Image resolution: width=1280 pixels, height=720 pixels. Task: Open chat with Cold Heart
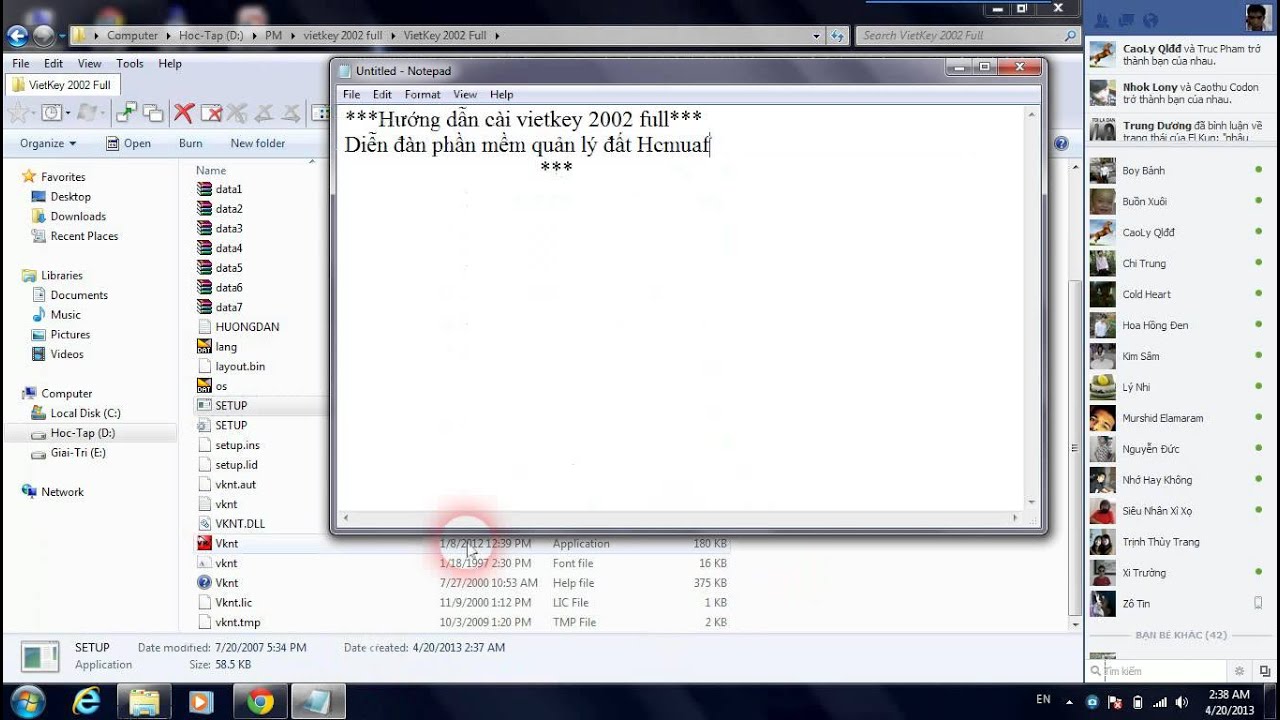pos(1177,294)
